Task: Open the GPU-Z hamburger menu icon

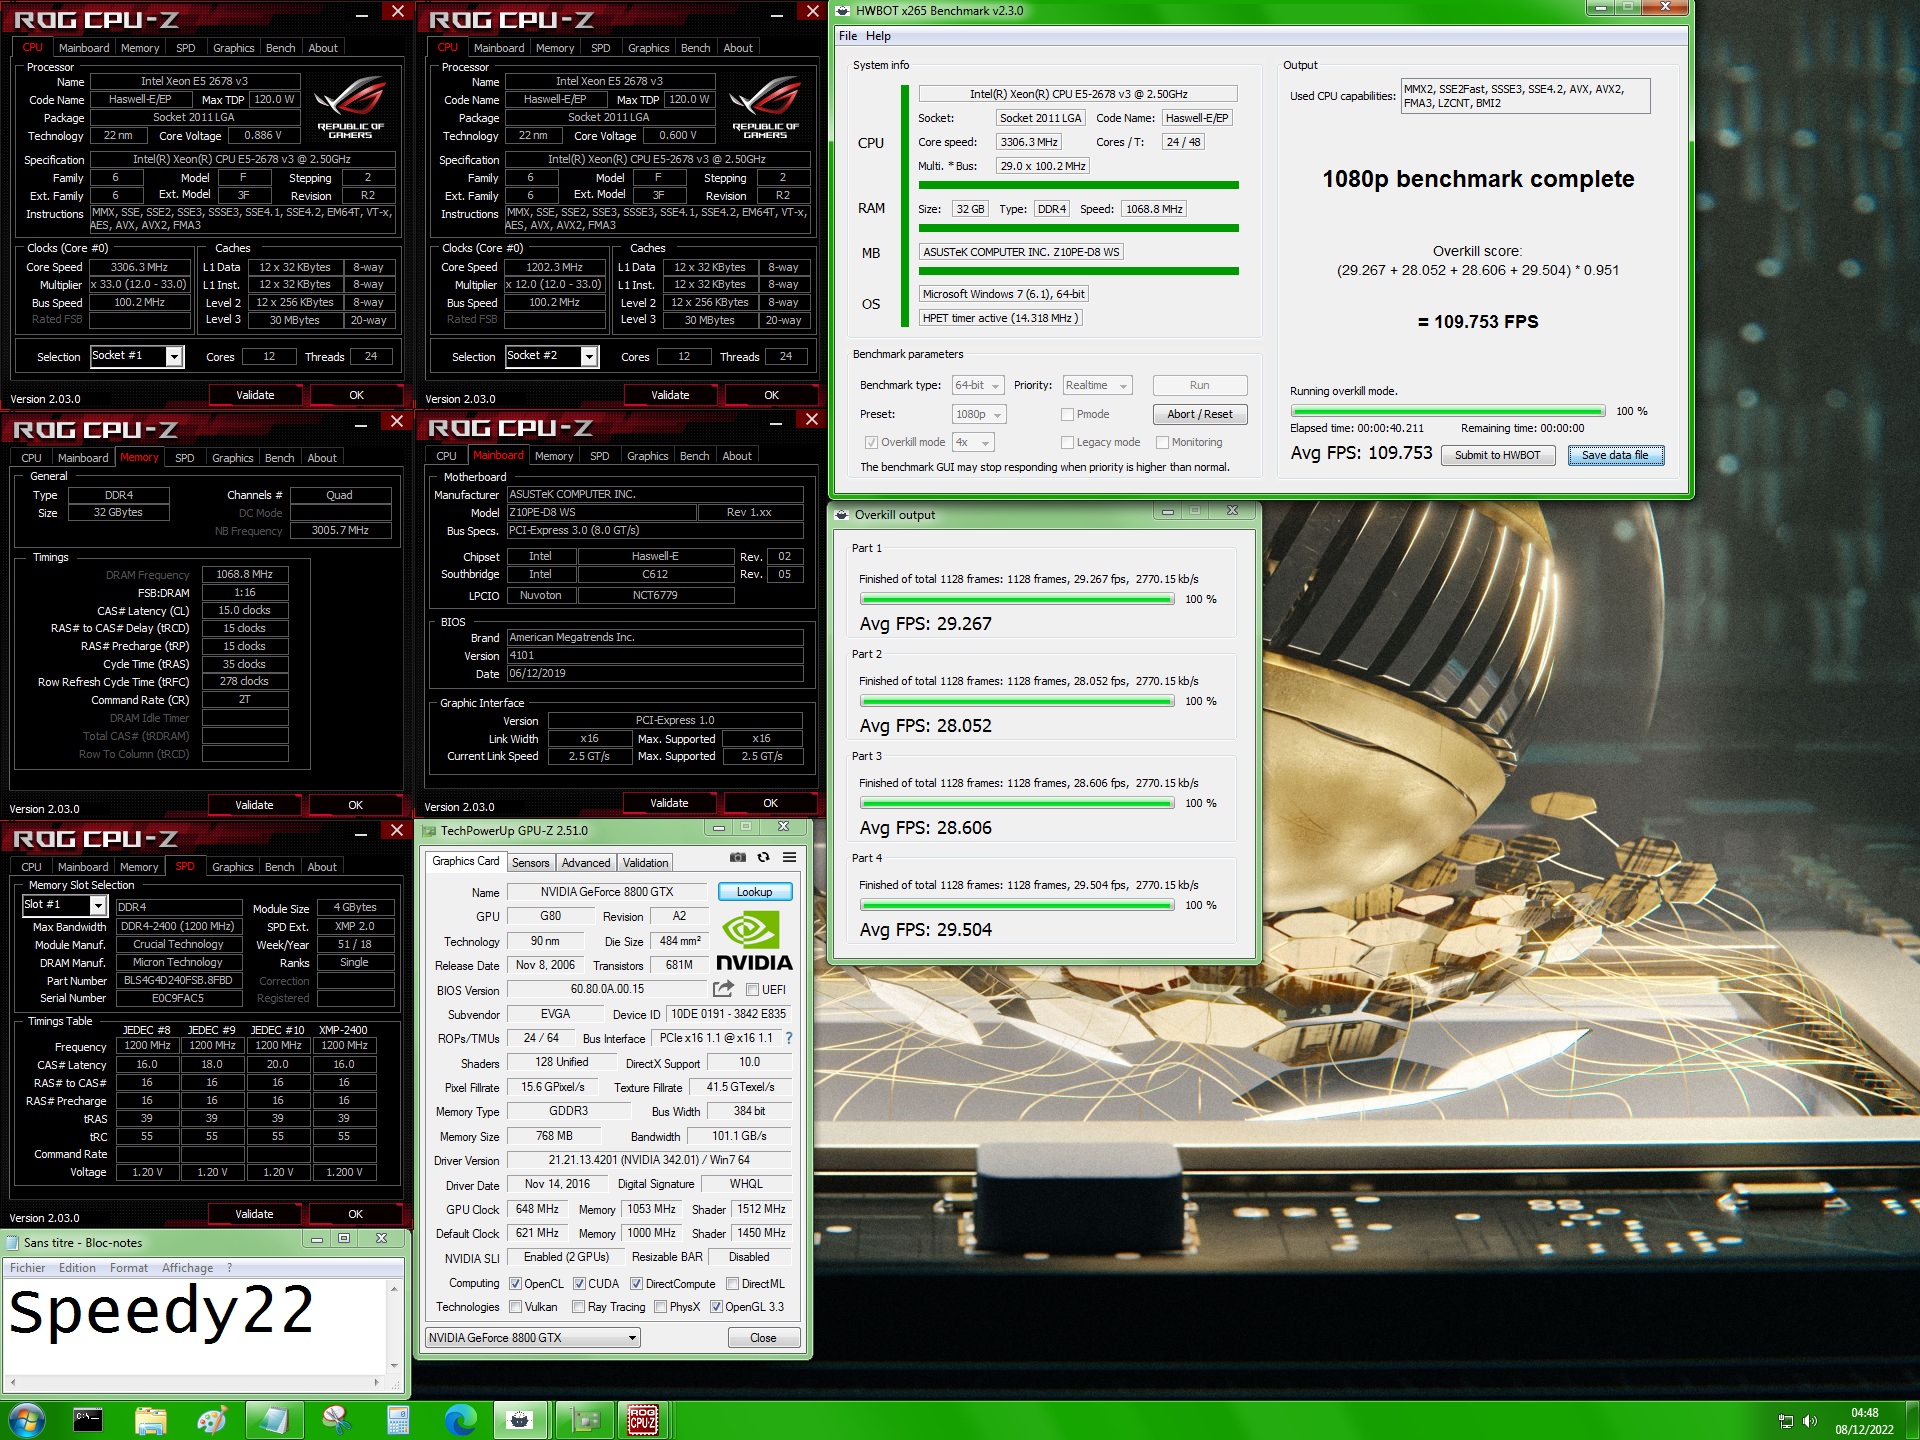Action: [x=789, y=857]
